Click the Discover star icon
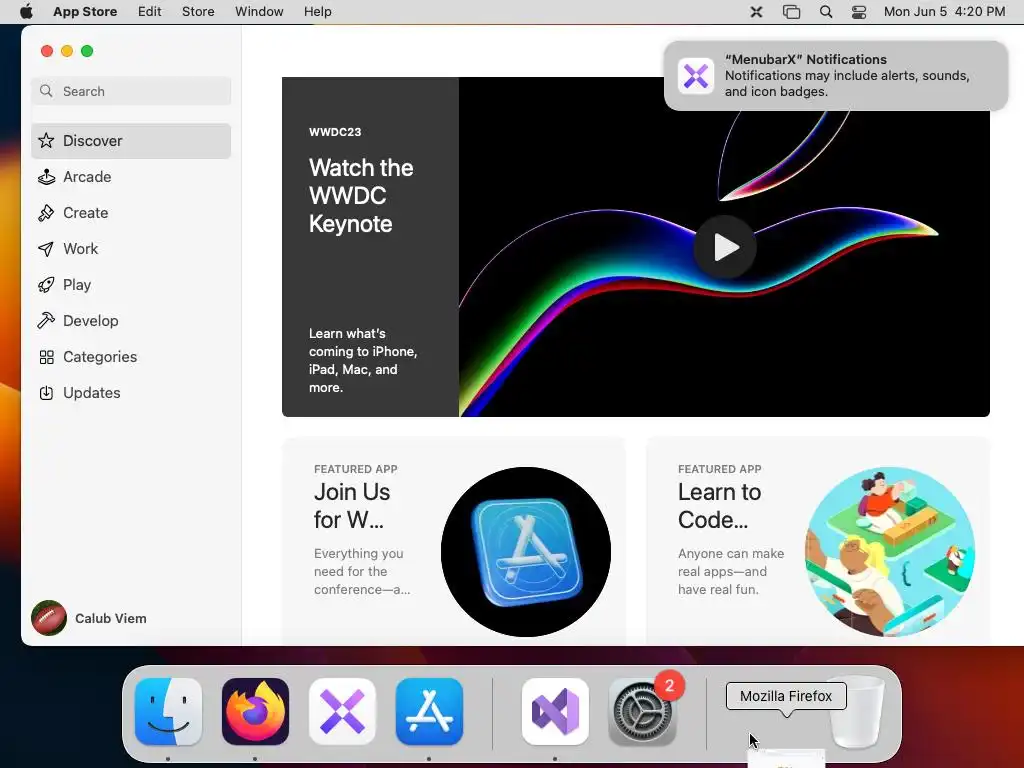 point(46,140)
